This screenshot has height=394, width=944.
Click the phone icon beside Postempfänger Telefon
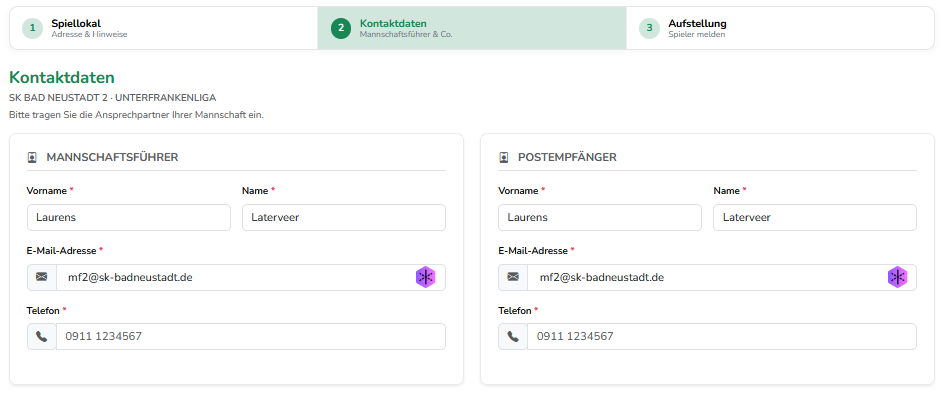tap(513, 336)
